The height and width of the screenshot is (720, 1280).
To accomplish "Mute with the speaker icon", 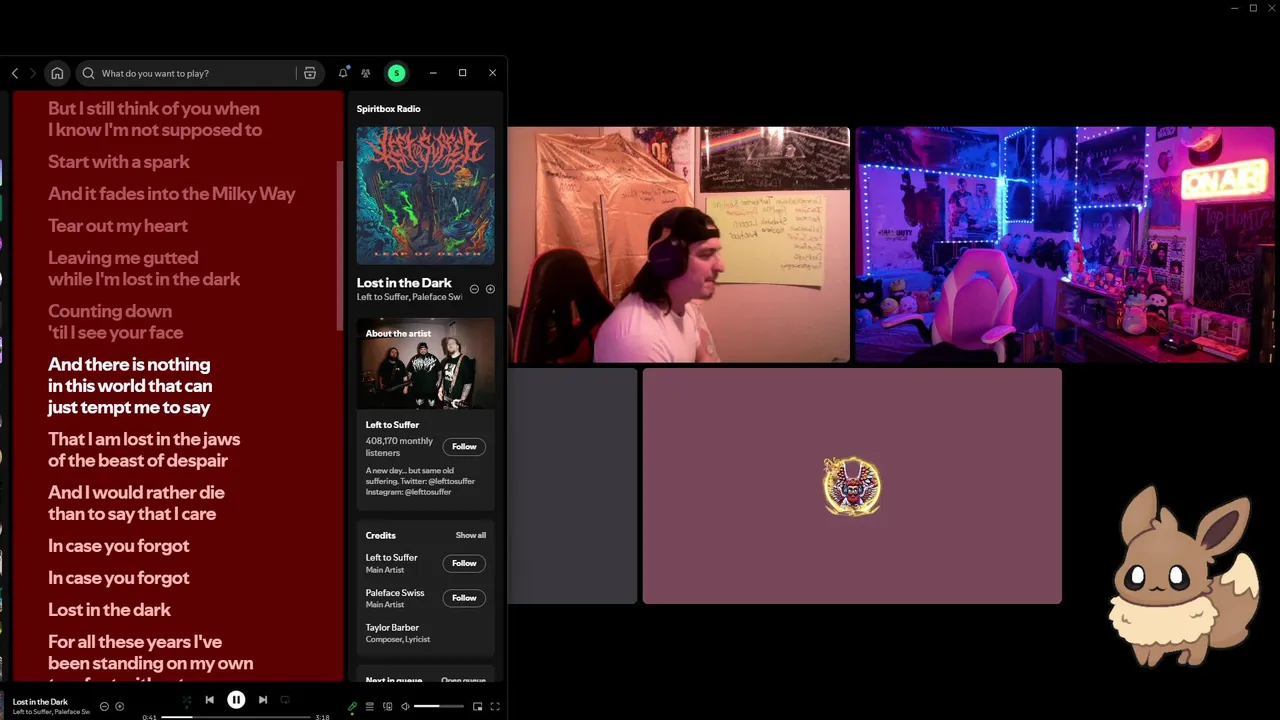I will pyautogui.click(x=405, y=707).
